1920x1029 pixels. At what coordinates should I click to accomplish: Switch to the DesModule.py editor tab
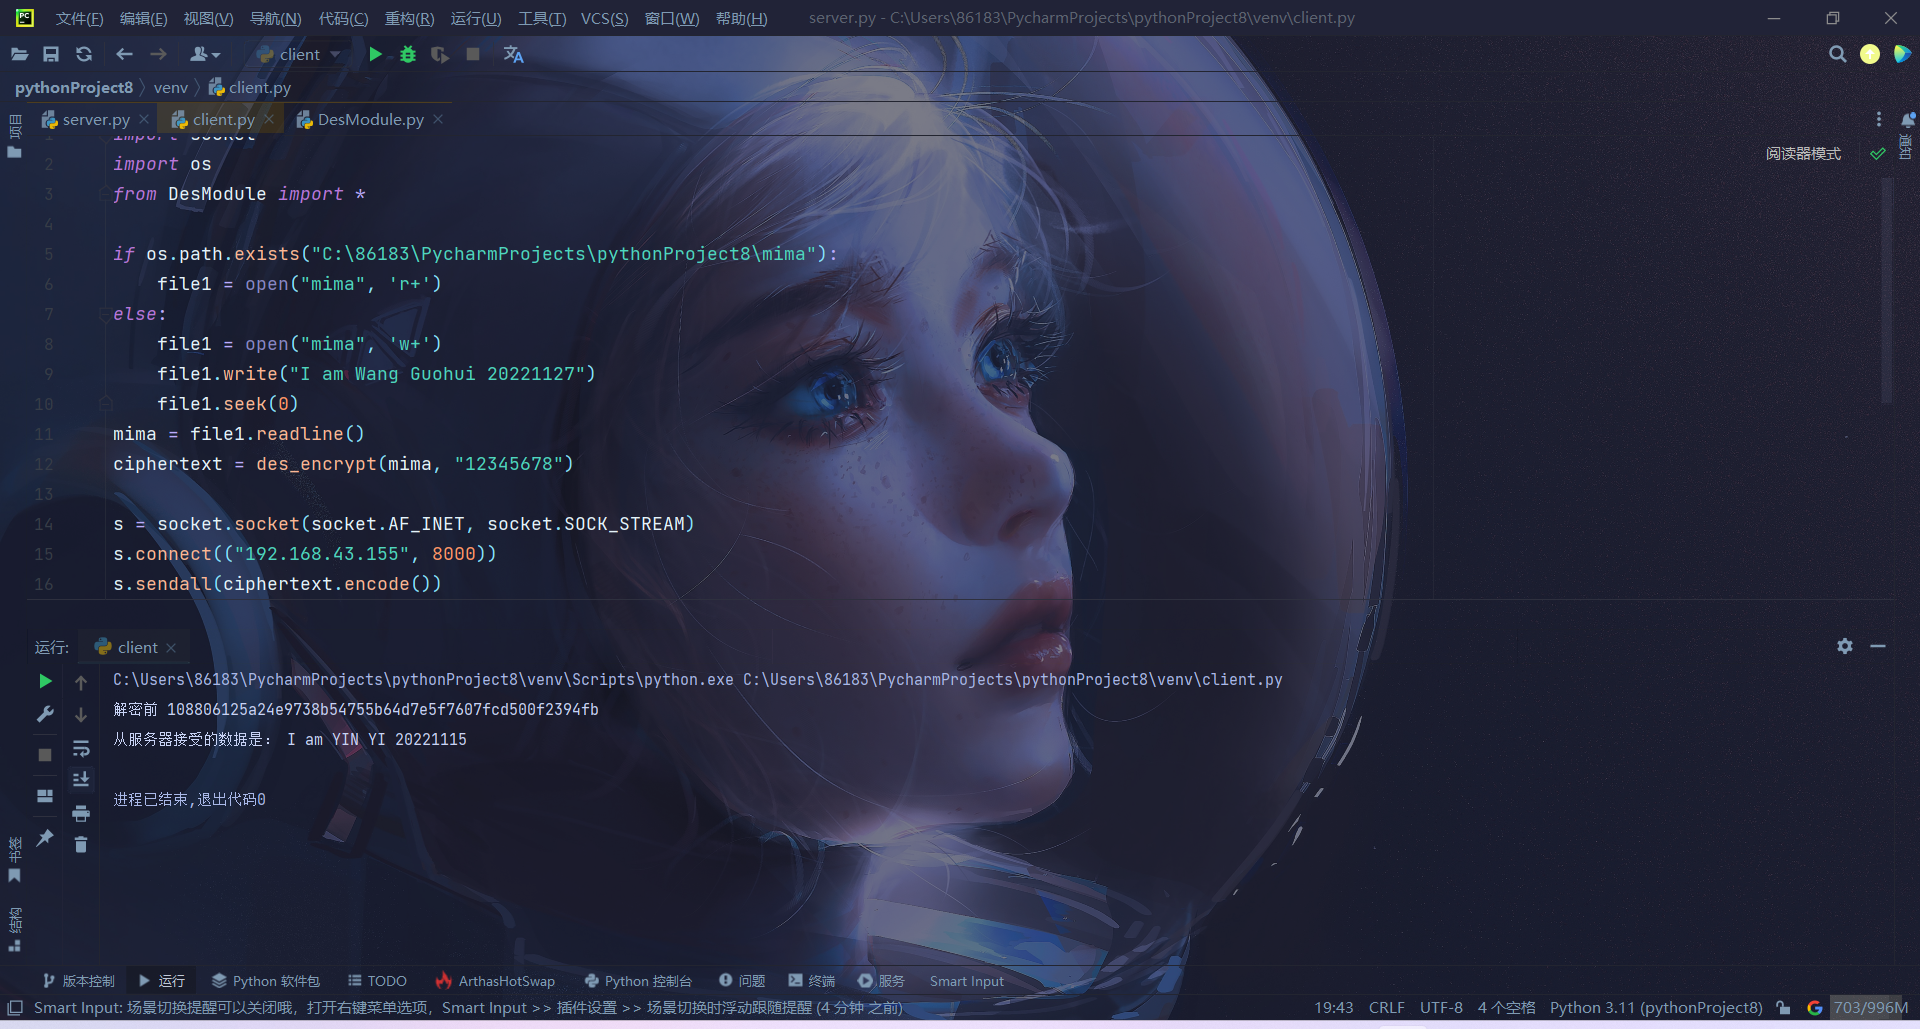(370, 120)
